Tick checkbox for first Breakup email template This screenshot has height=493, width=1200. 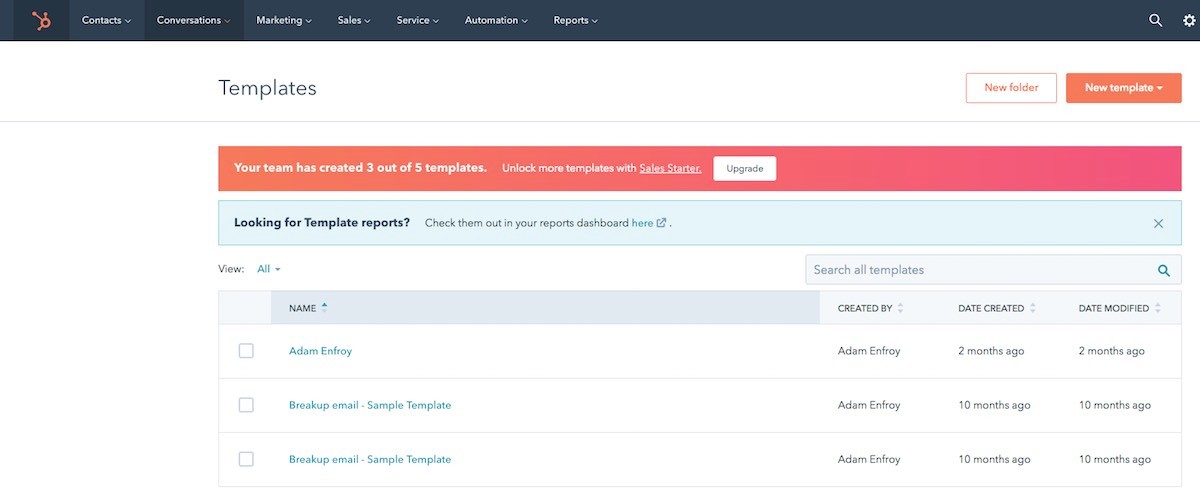246,405
